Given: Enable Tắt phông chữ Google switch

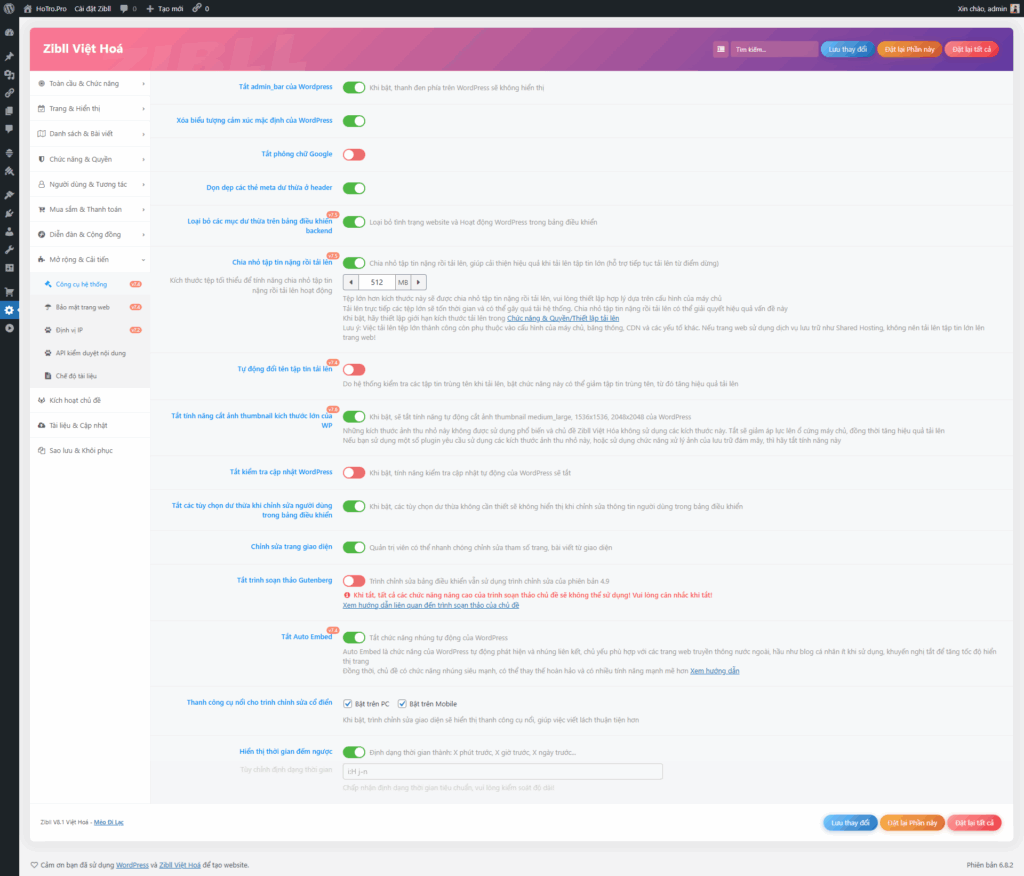Looking at the screenshot, I should coord(354,155).
